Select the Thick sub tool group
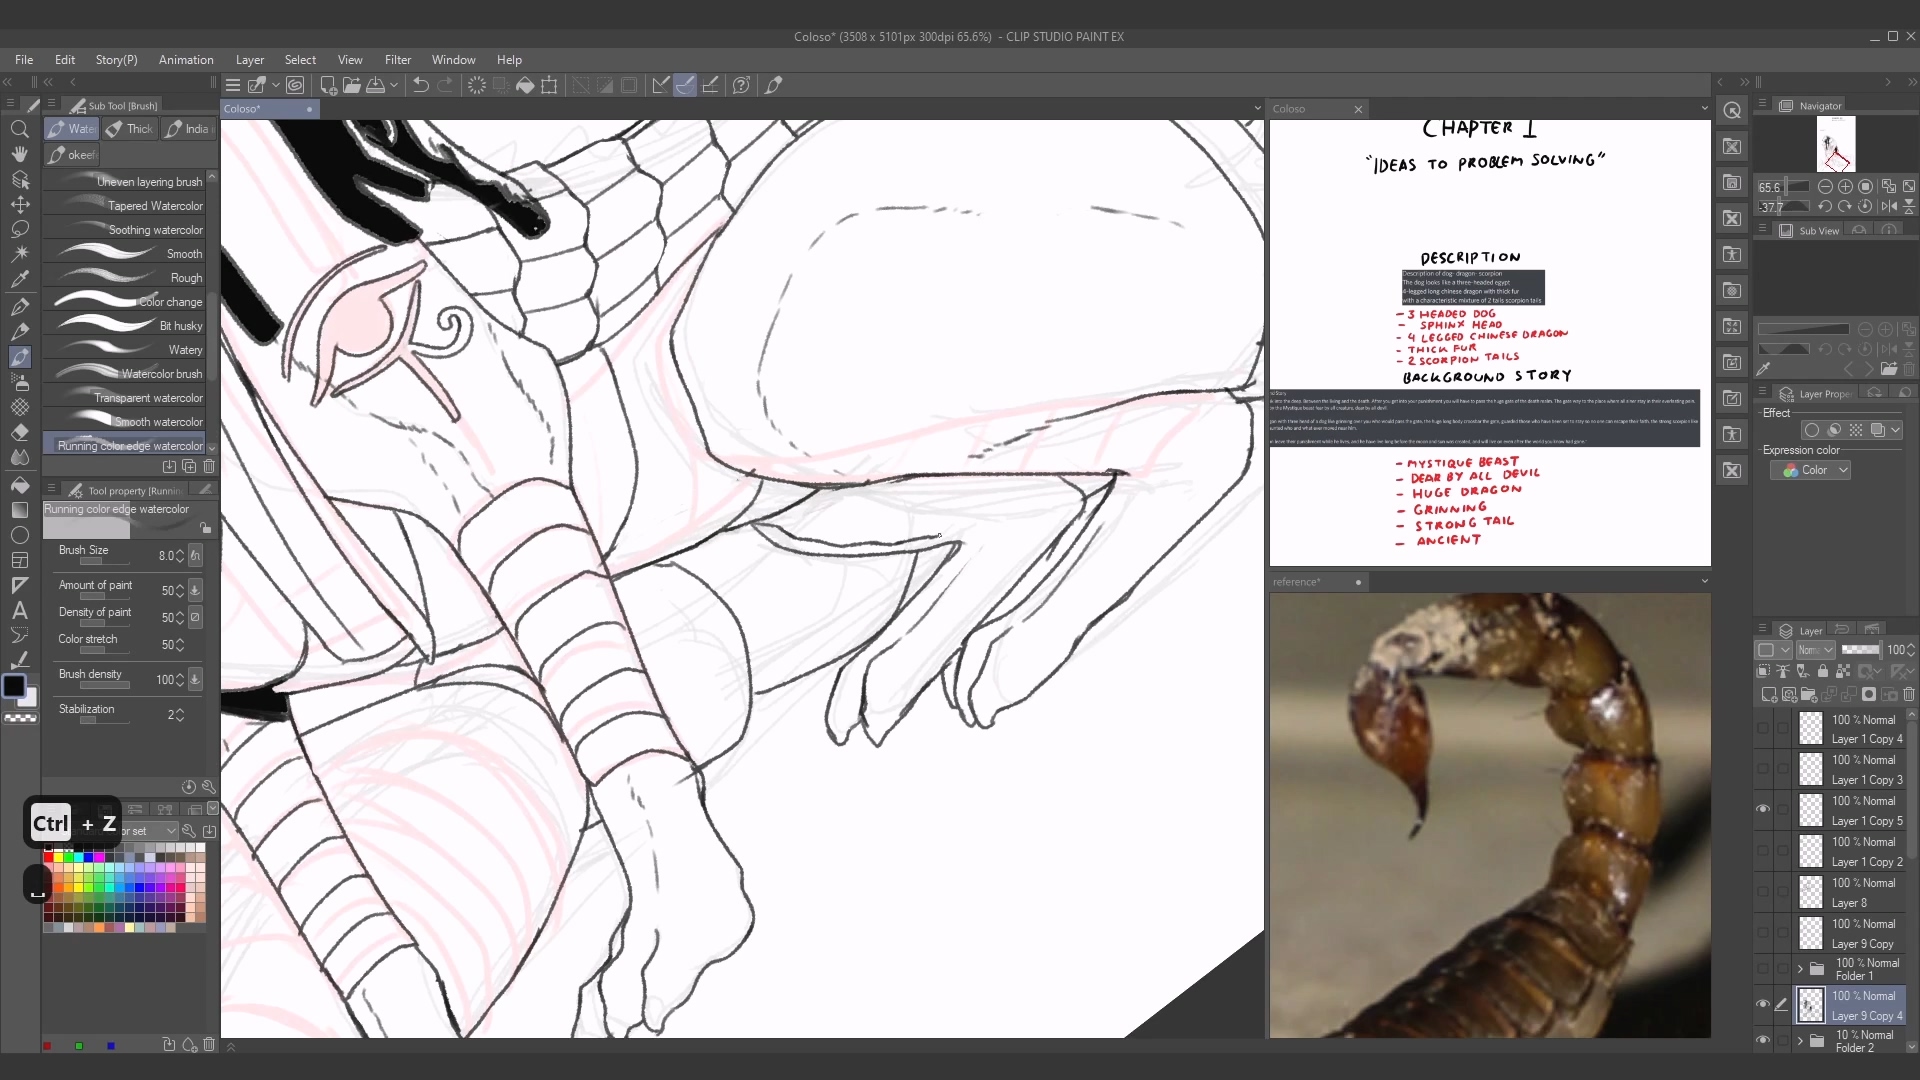This screenshot has width=1920, height=1080. [130, 129]
